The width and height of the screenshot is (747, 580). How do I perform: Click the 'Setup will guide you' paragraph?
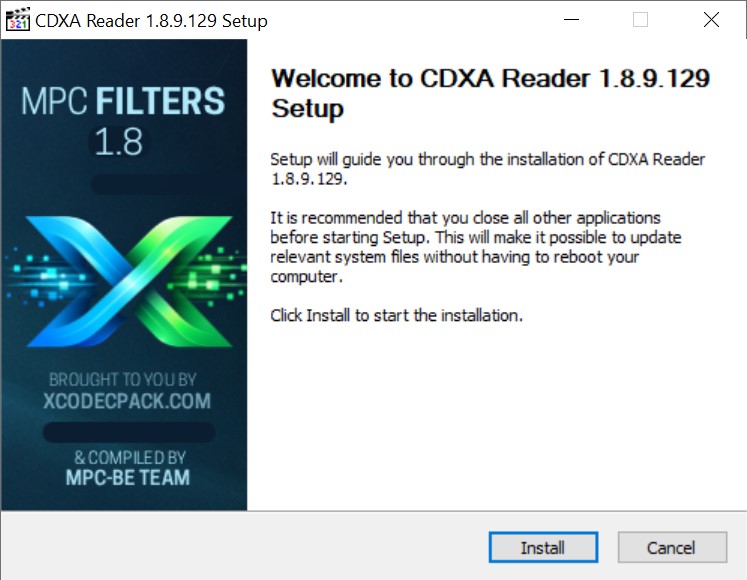(x=487, y=169)
